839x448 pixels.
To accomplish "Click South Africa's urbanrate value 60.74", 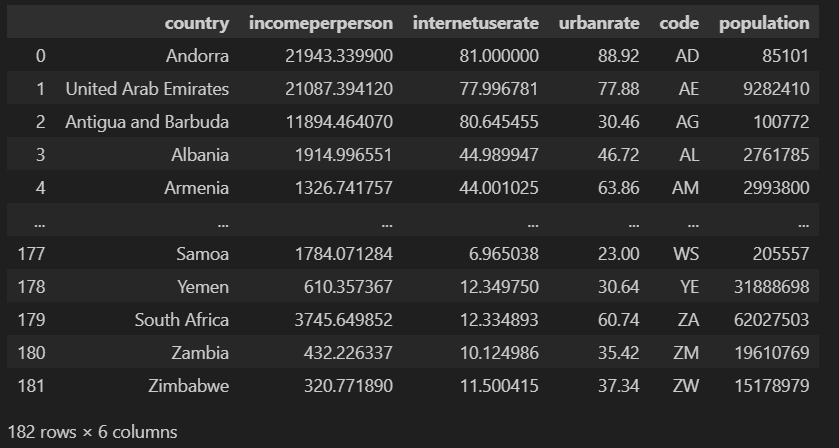I will (x=619, y=320).
